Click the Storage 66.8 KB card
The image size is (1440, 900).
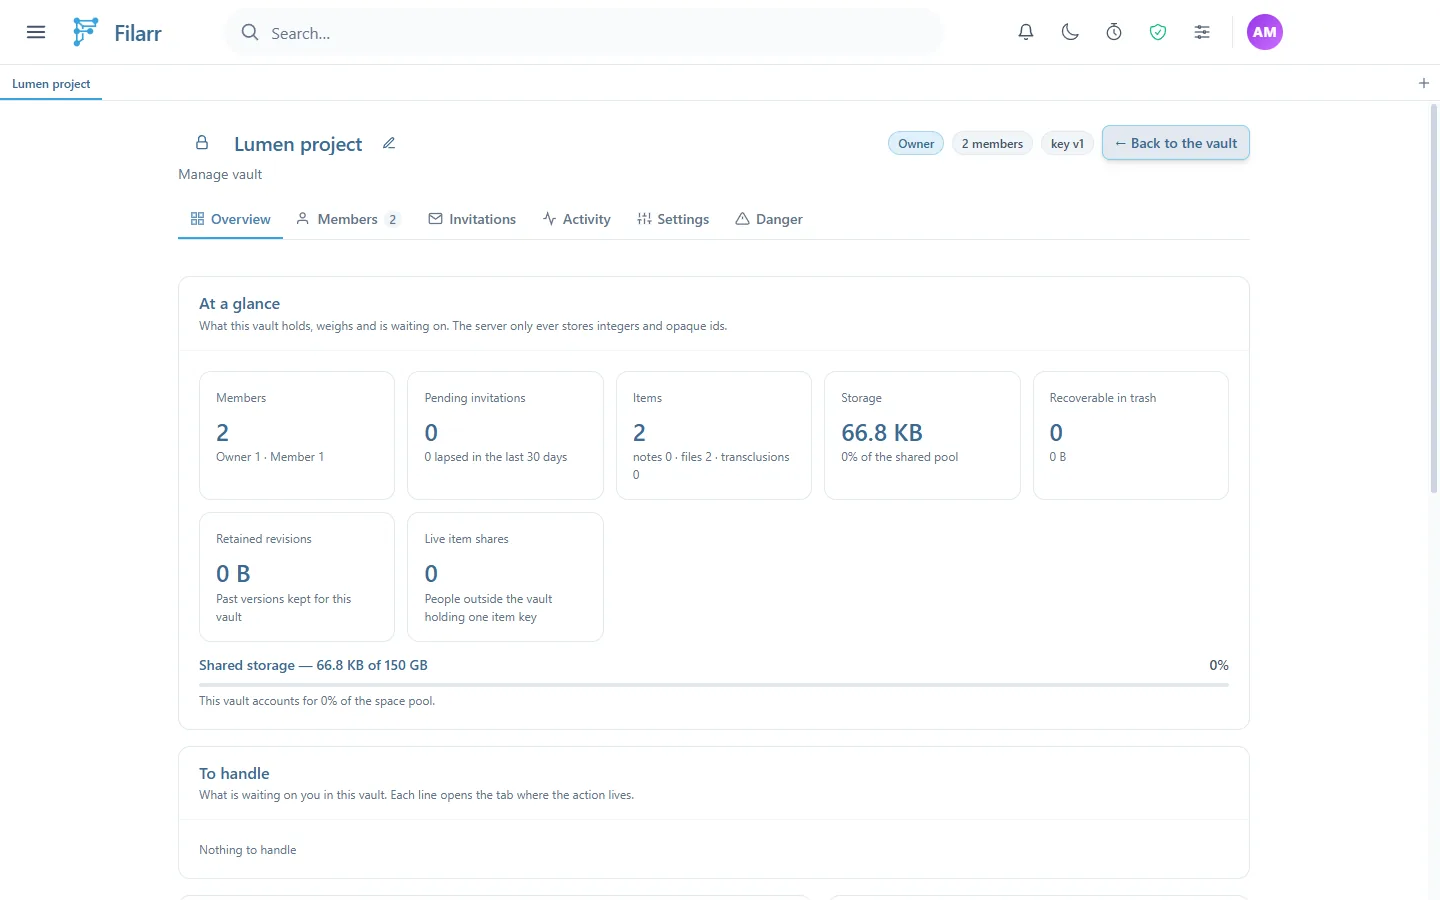[922, 435]
